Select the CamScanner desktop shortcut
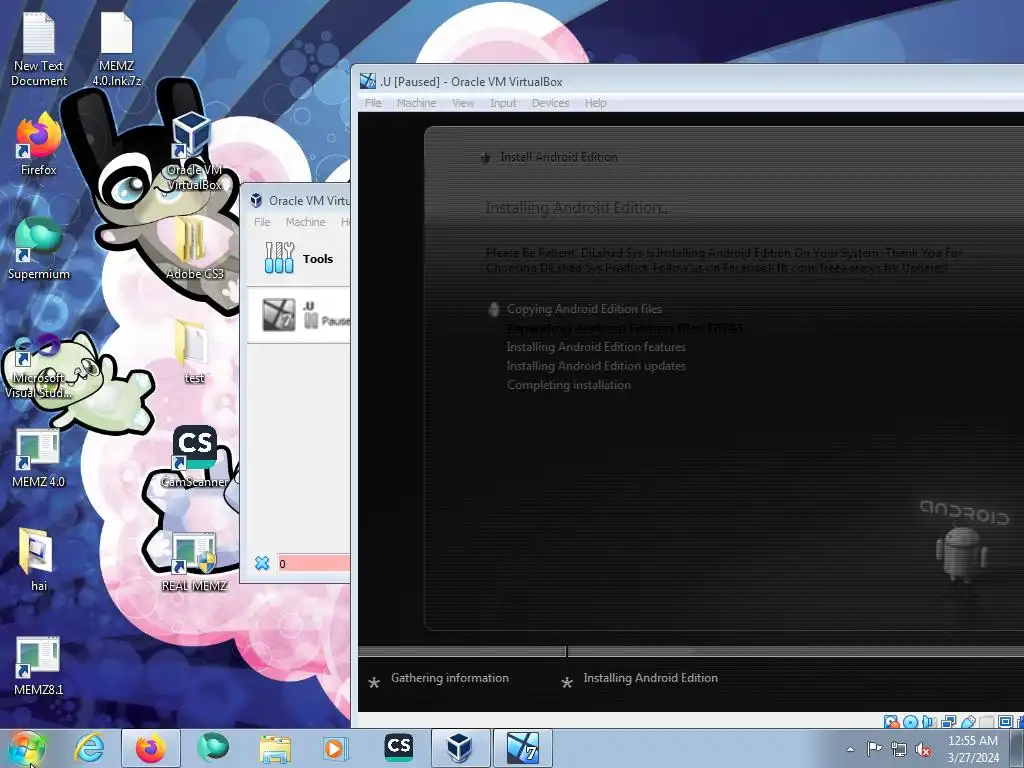Viewport: 1024px width, 768px height. [194, 457]
